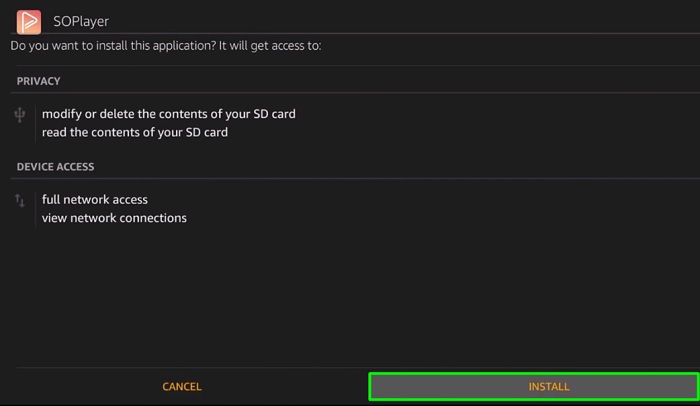The width and height of the screenshot is (700, 406).
Task: Click the divider line under PRIVACY heading
Action: pos(355,93)
